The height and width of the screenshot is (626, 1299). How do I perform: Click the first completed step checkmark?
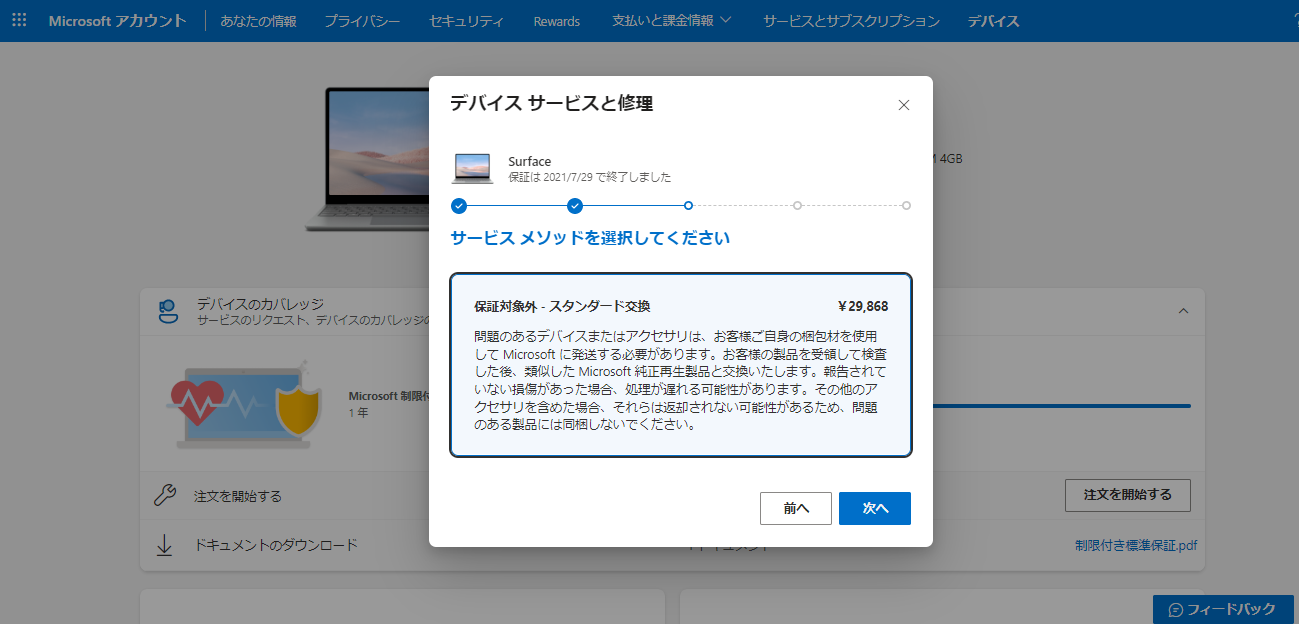(459, 206)
